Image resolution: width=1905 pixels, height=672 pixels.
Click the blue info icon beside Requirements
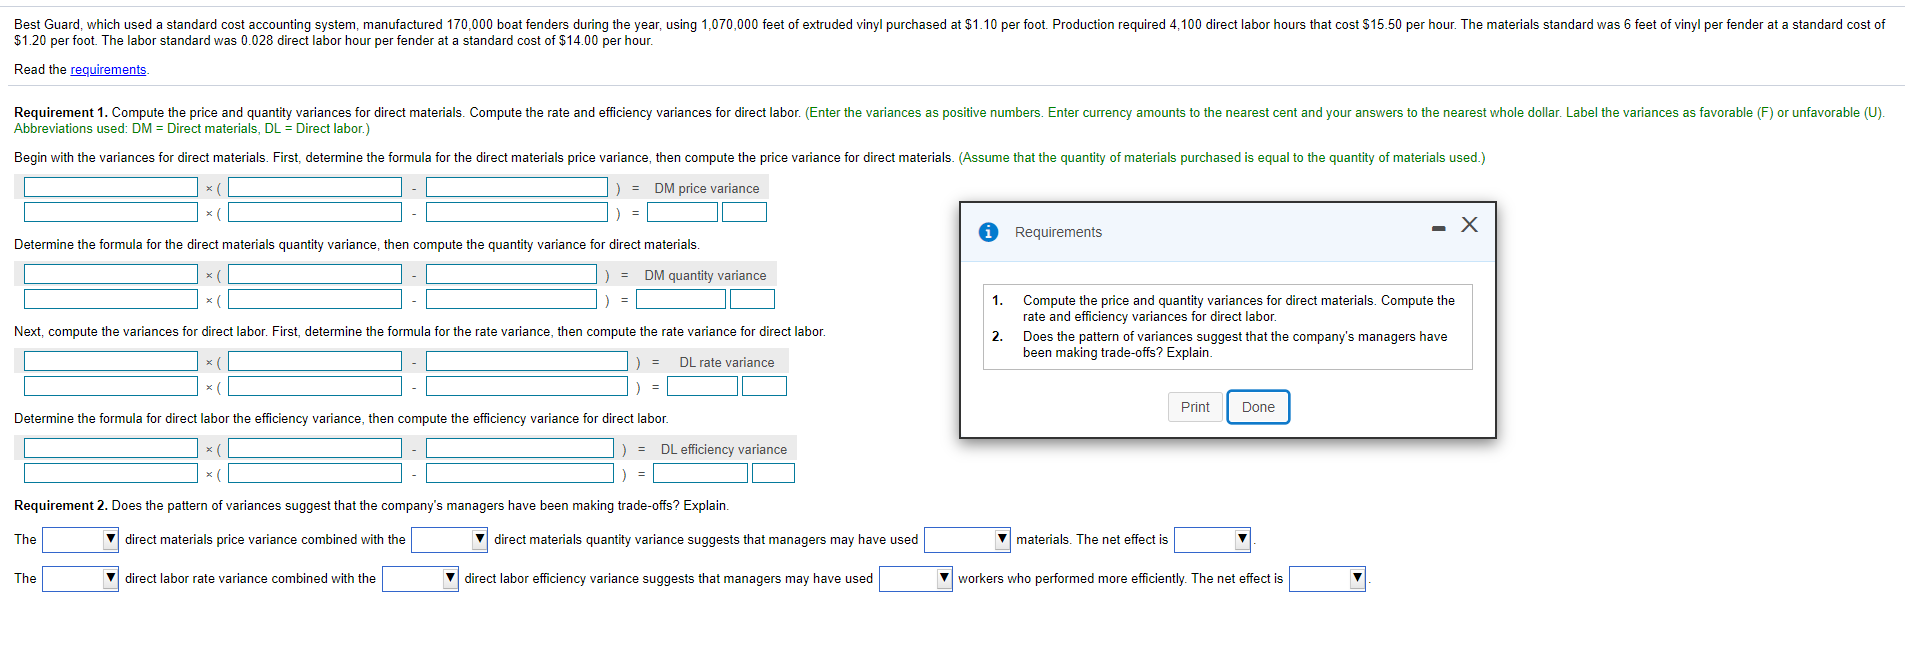pos(988,232)
